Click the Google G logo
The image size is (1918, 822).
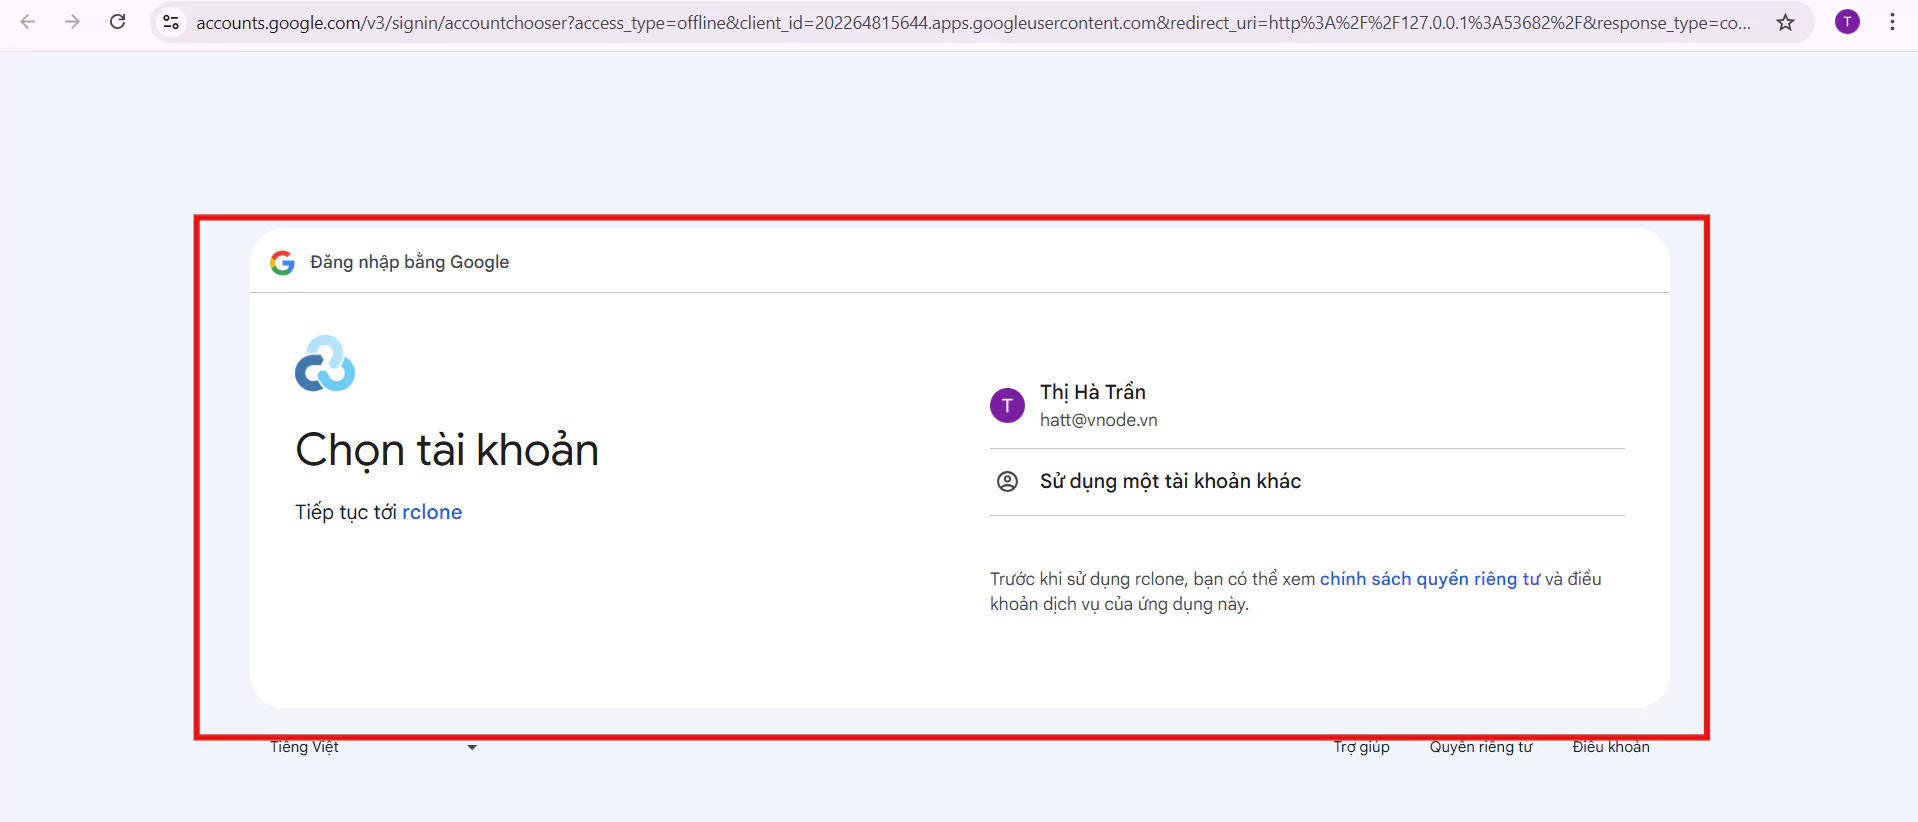click(282, 262)
